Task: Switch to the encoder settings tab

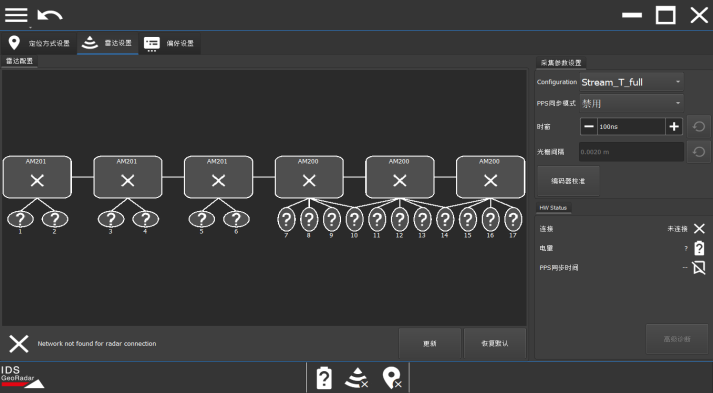Action: [169, 43]
